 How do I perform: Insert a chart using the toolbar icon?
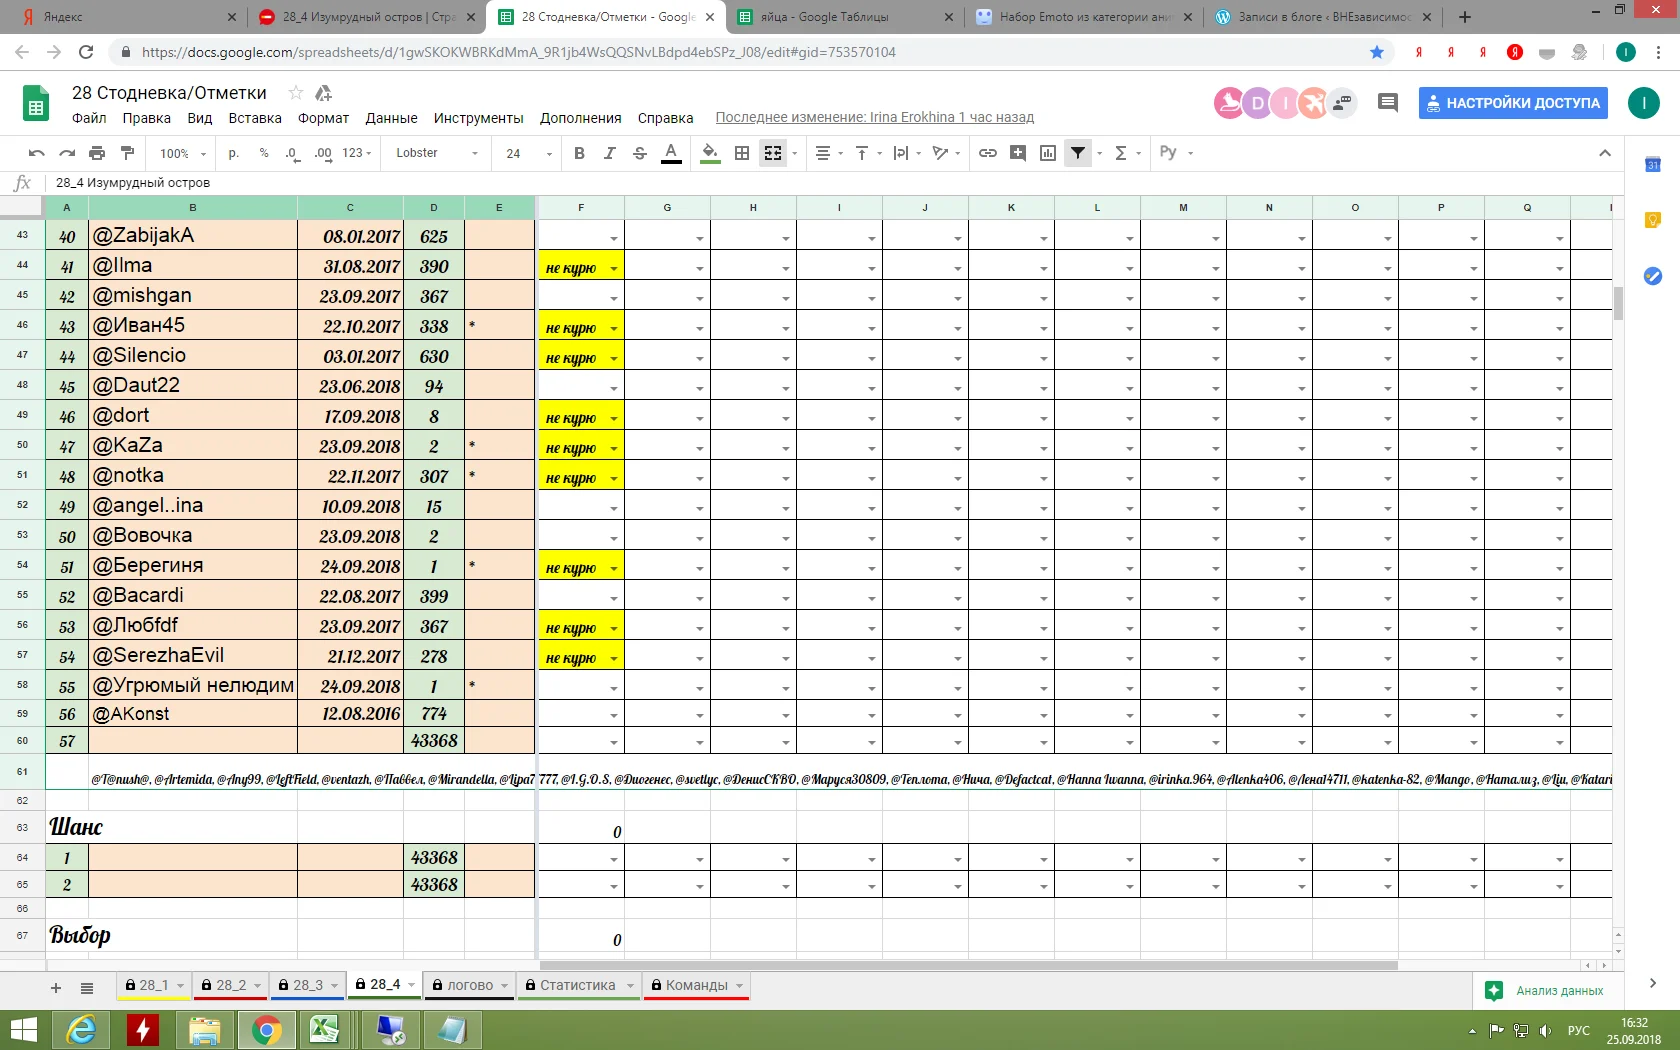point(1048,153)
